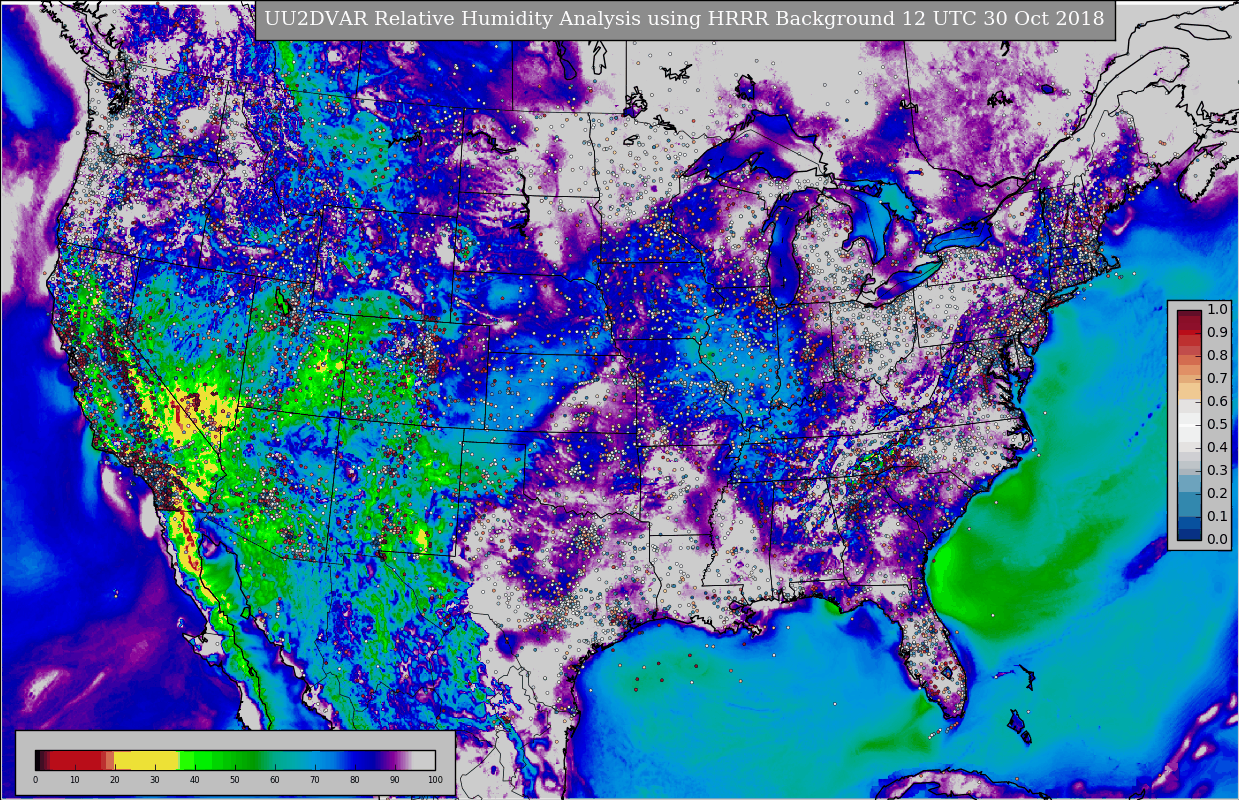Click the '1.0' label on vertical colorbar
The height and width of the screenshot is (800, 1239).
[1217, 309]
